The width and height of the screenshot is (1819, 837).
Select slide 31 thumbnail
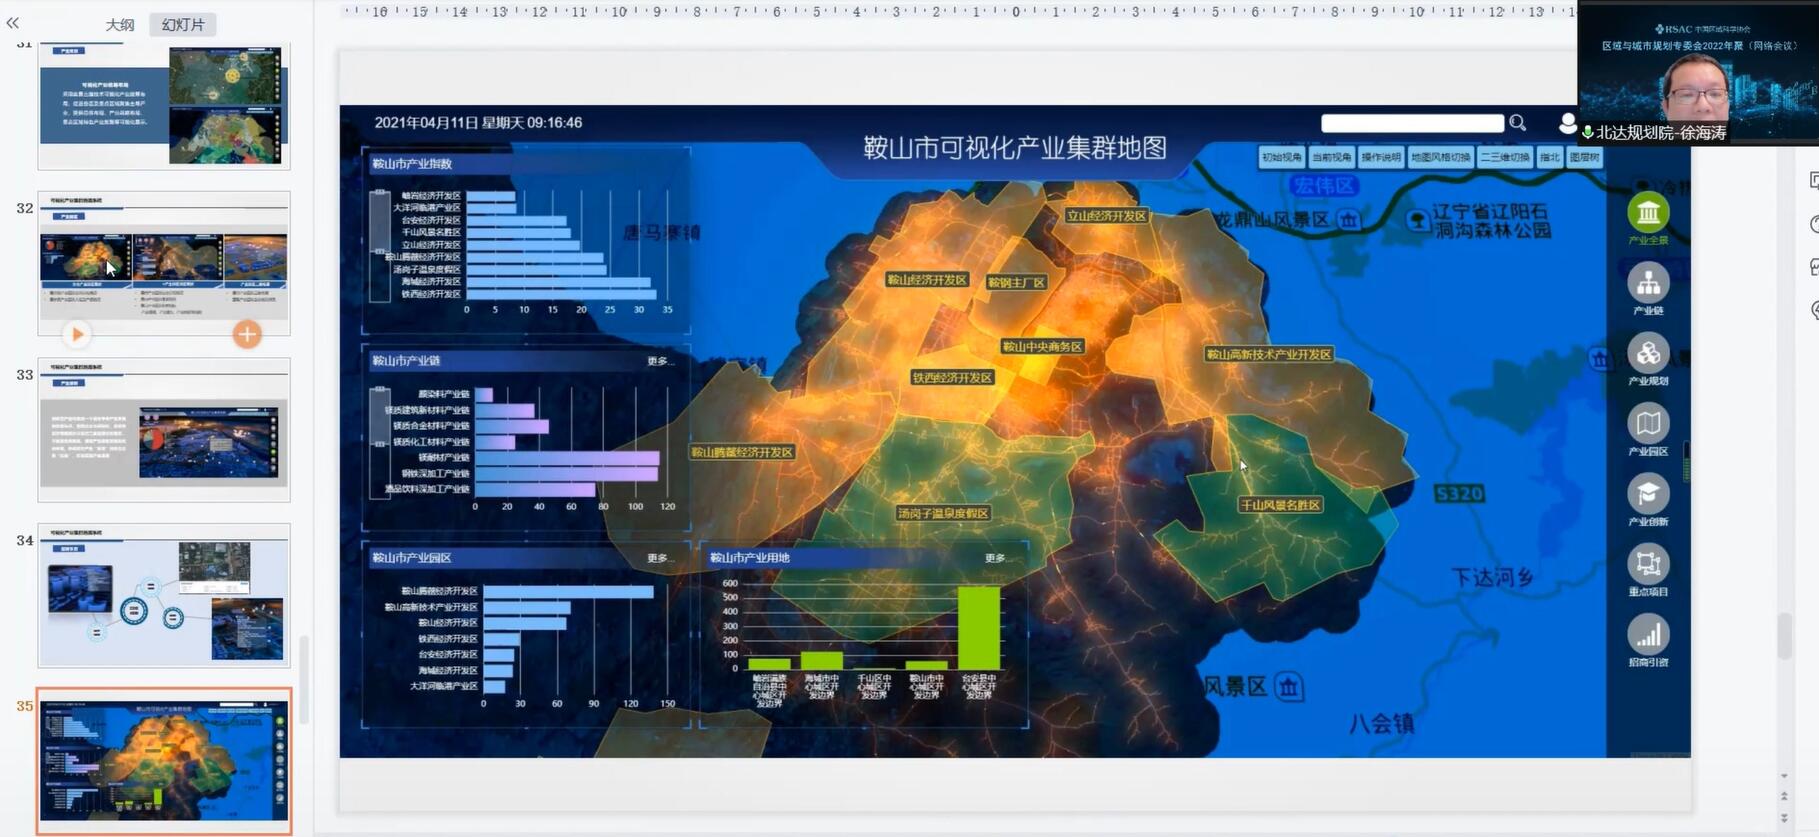pyautogui.click(x=164, y=106)
